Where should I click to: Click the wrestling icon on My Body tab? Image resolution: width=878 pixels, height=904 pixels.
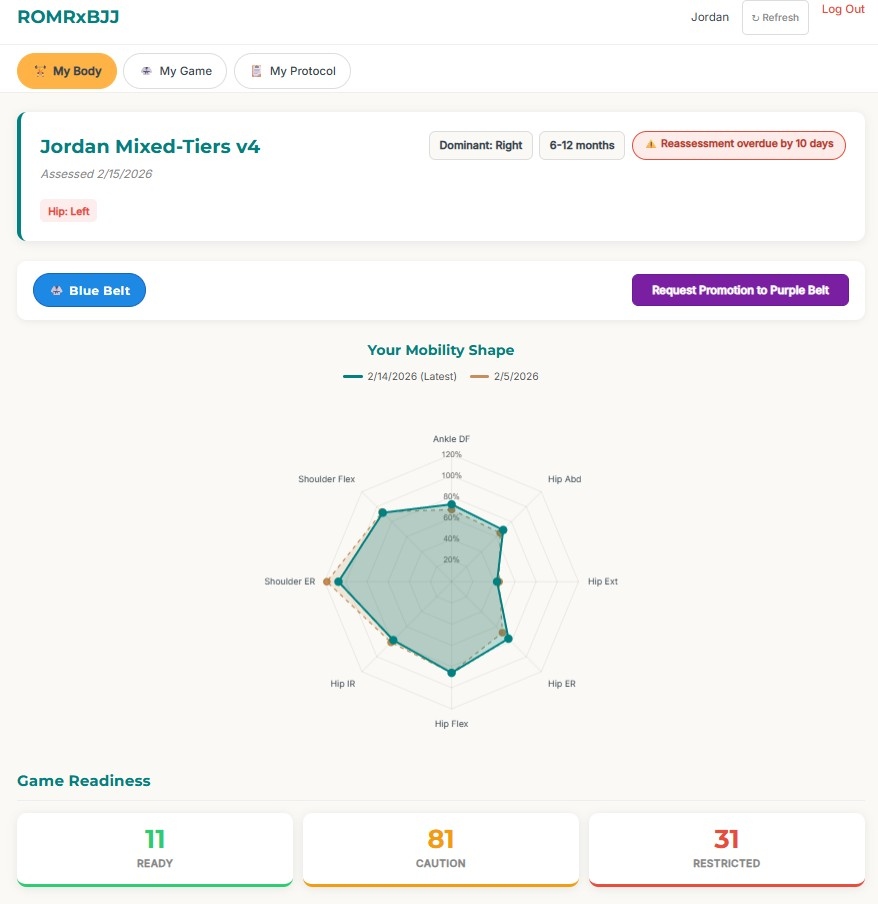pos(40,71)
